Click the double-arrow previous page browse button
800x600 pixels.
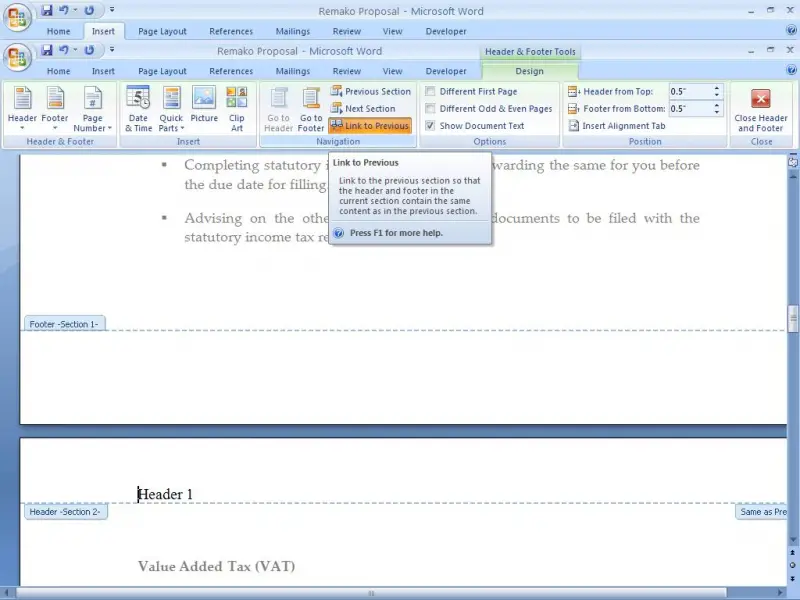click(793, 553)
